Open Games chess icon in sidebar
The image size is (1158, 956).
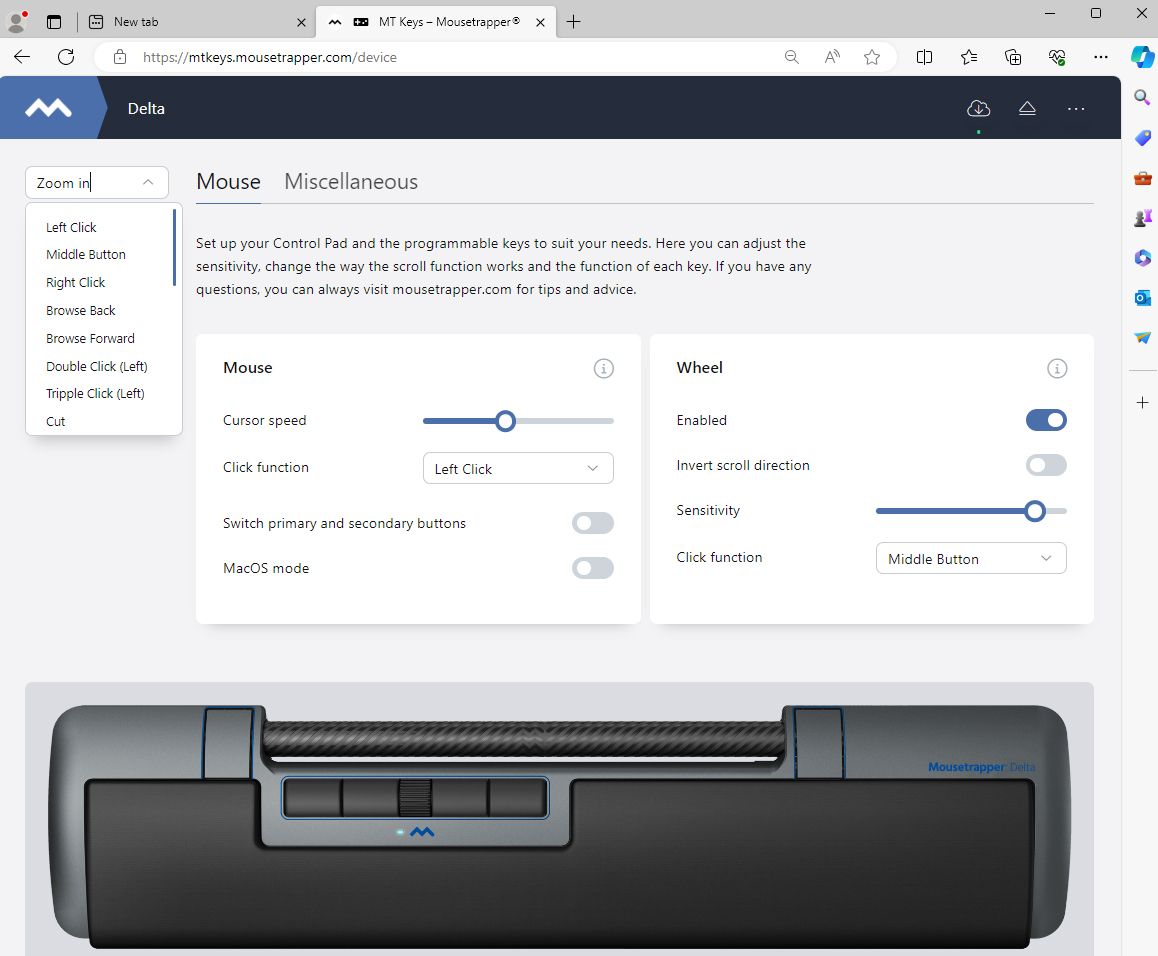pyautogui.click(x=1142, y=218)
